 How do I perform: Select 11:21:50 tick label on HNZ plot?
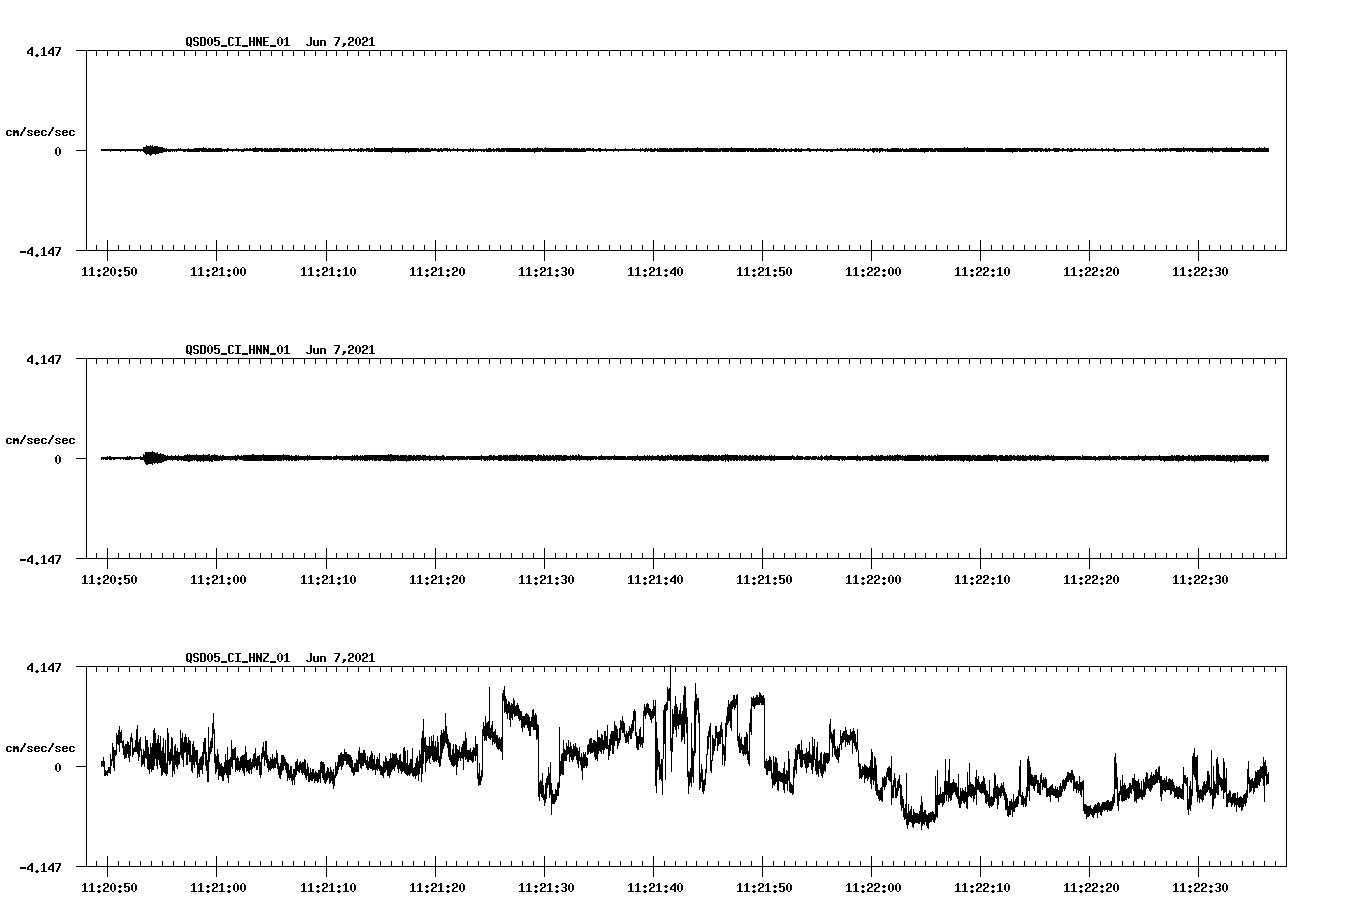point(763,888)
